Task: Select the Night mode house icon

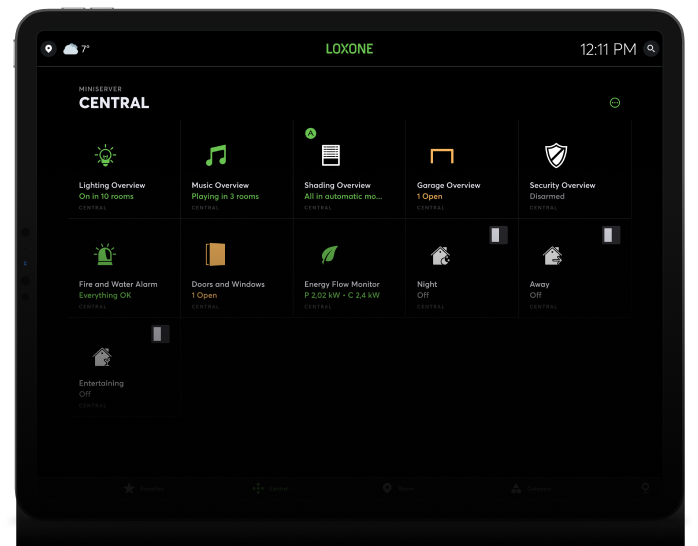Action: click(441, 255)
